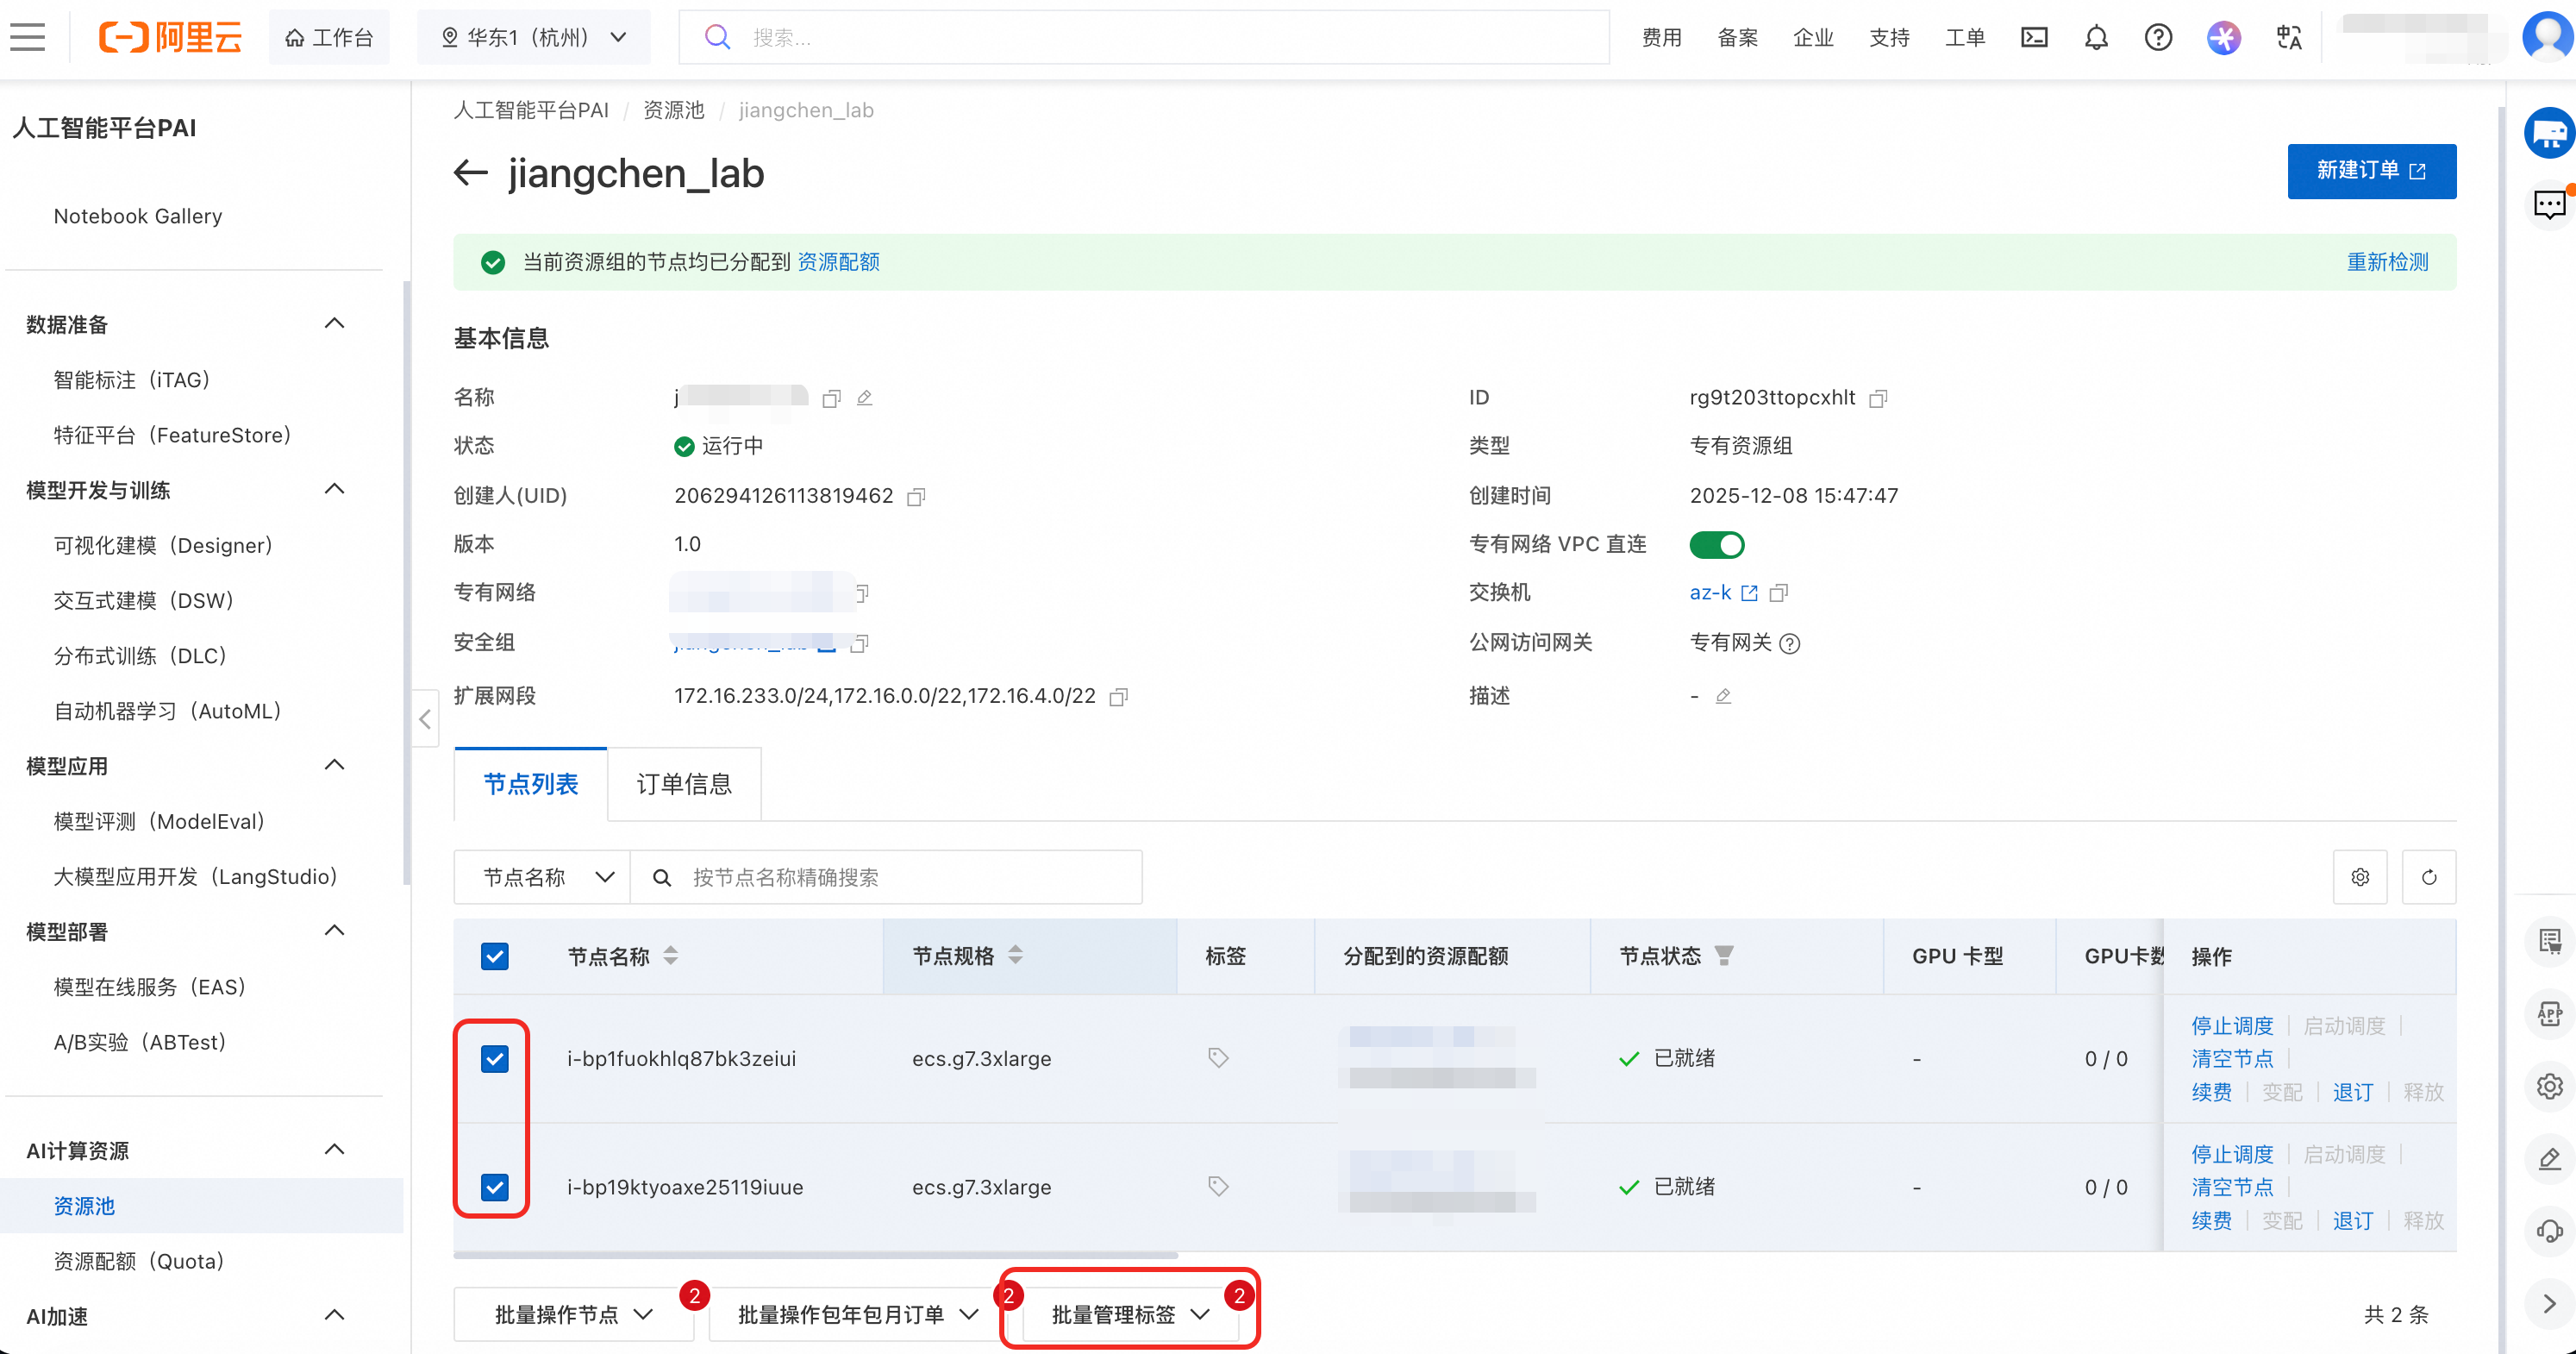Open the region selector 华东1(杭州)

(x=534, y=38)
